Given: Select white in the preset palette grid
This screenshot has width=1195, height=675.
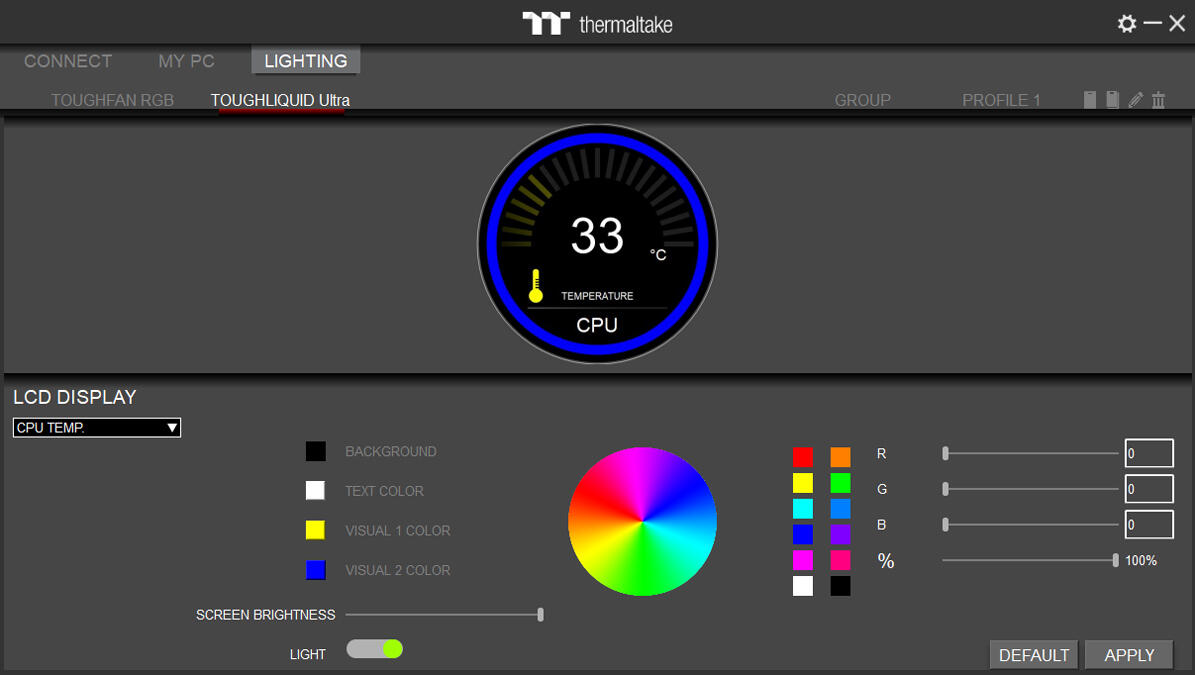Looking at the screenshot, I should tap(803, 586).
